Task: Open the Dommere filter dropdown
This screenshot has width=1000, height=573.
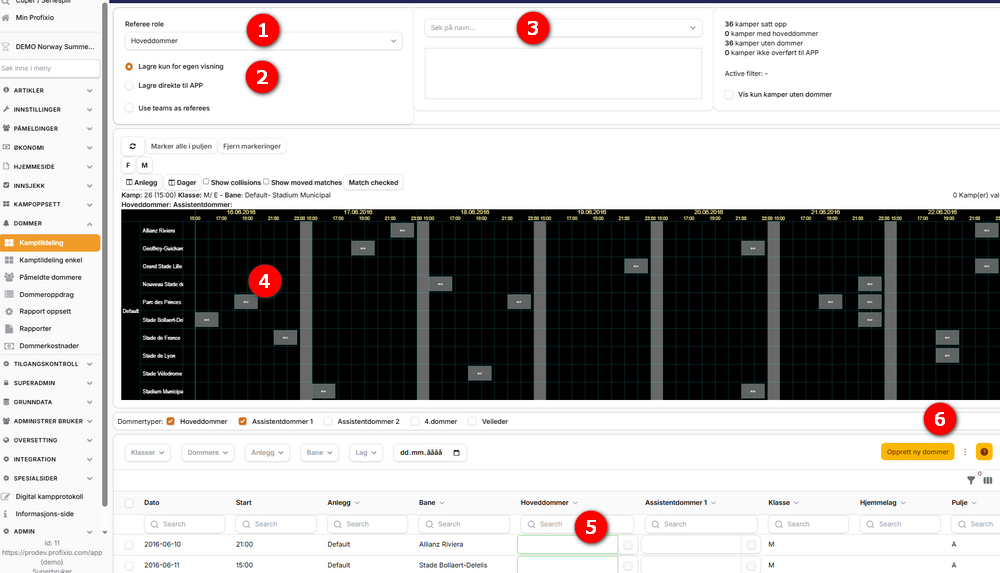Action: (208, 452)
